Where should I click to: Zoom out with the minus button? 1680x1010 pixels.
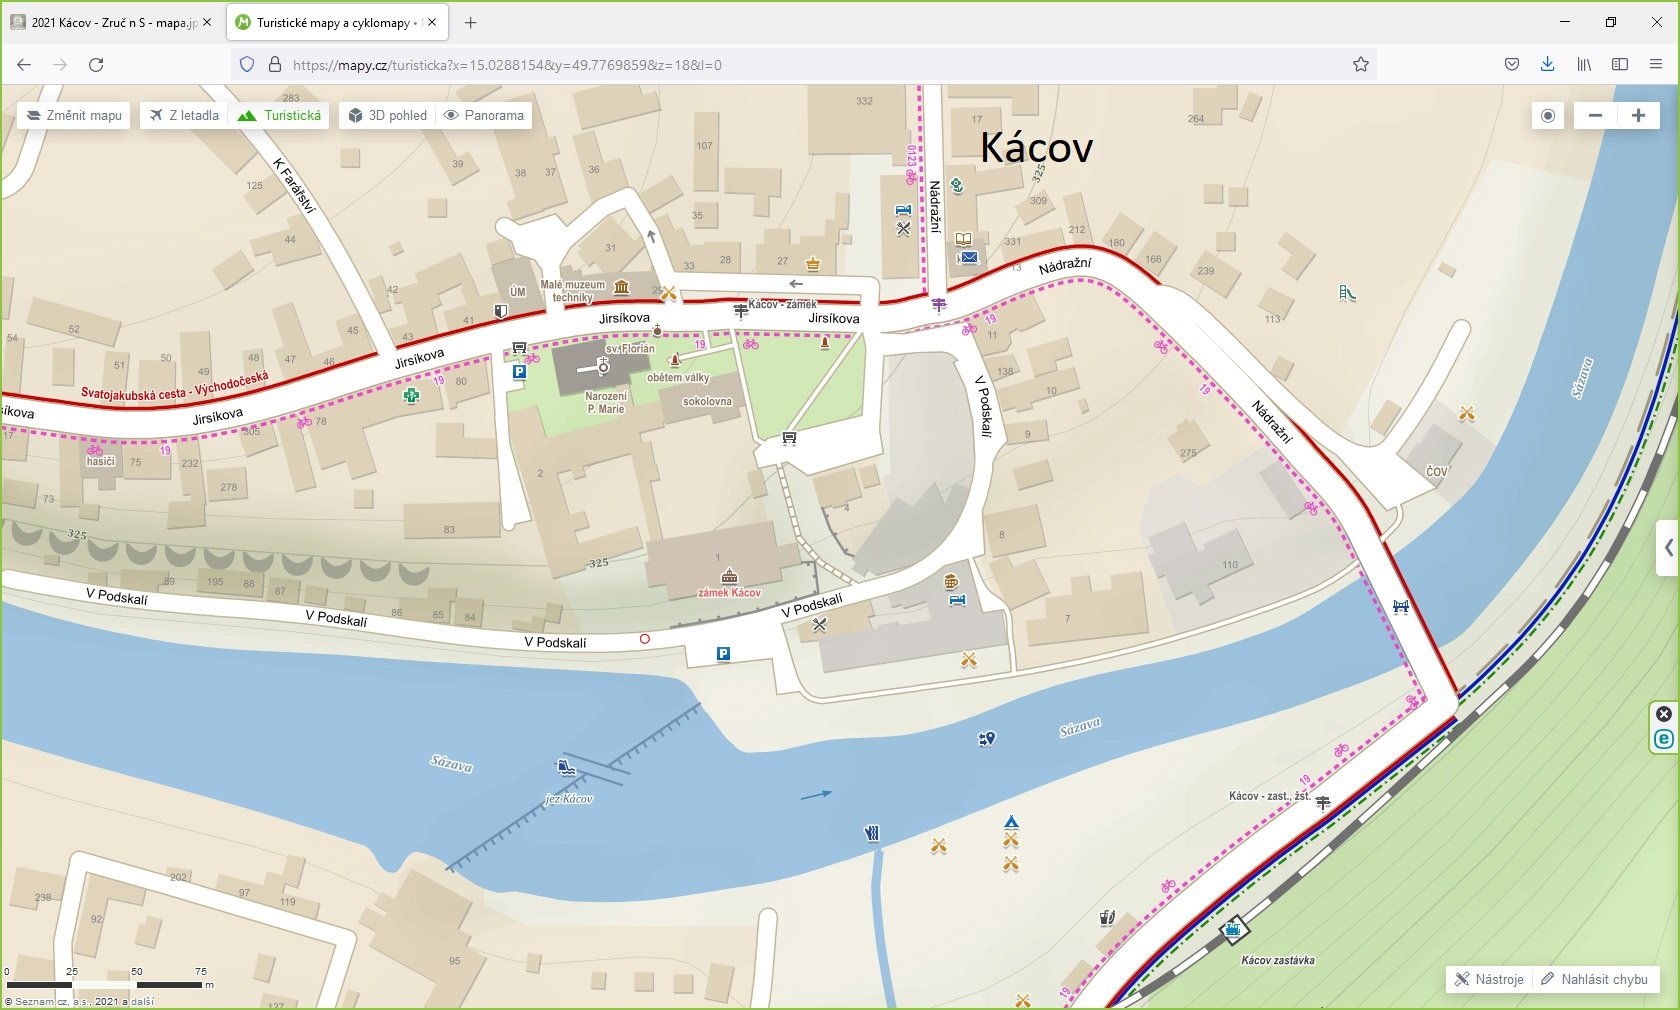pos(1595,115)
